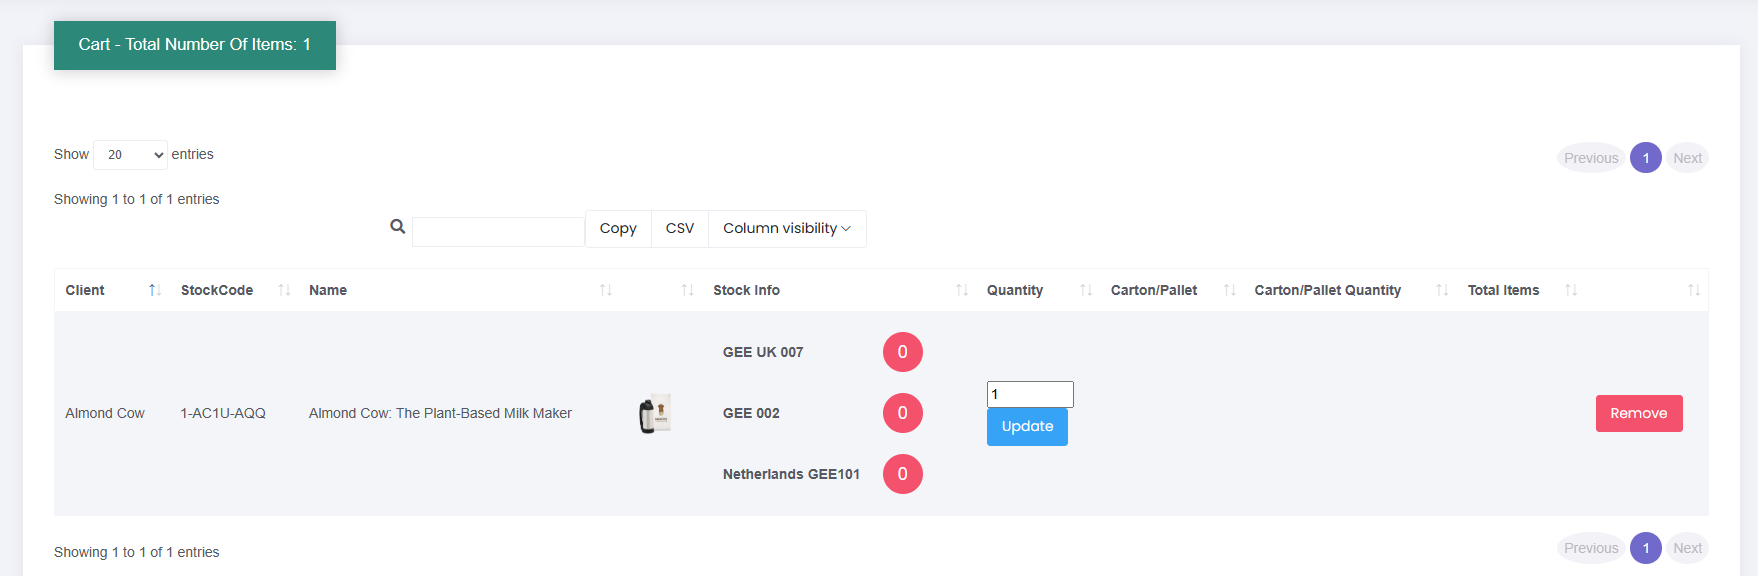Image resolution: width=1758 pixels, height=576 pixels.
Task: Click the Netherlands GEE101 warehouse label
Action: (791, 474)
